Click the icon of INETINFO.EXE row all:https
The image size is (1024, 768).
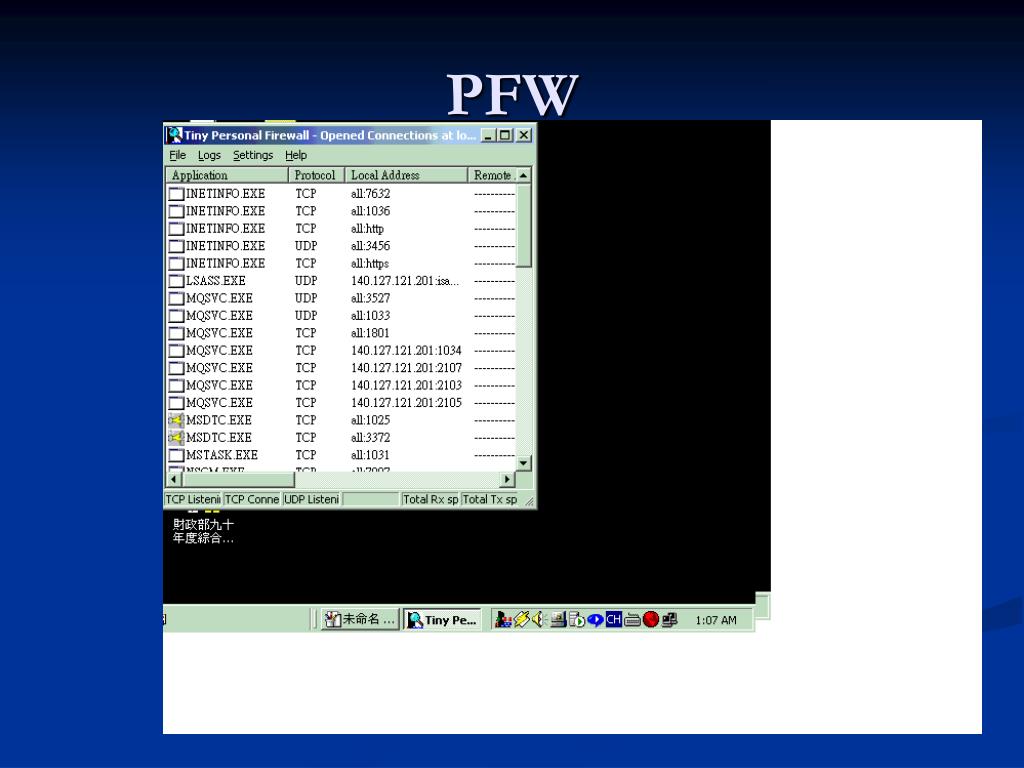176,264
